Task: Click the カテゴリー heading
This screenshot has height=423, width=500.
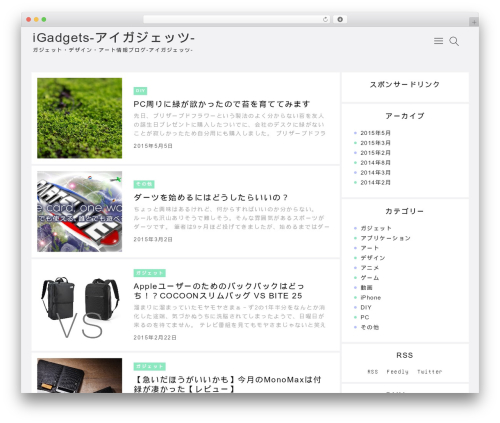Action: tap(405, 211)
